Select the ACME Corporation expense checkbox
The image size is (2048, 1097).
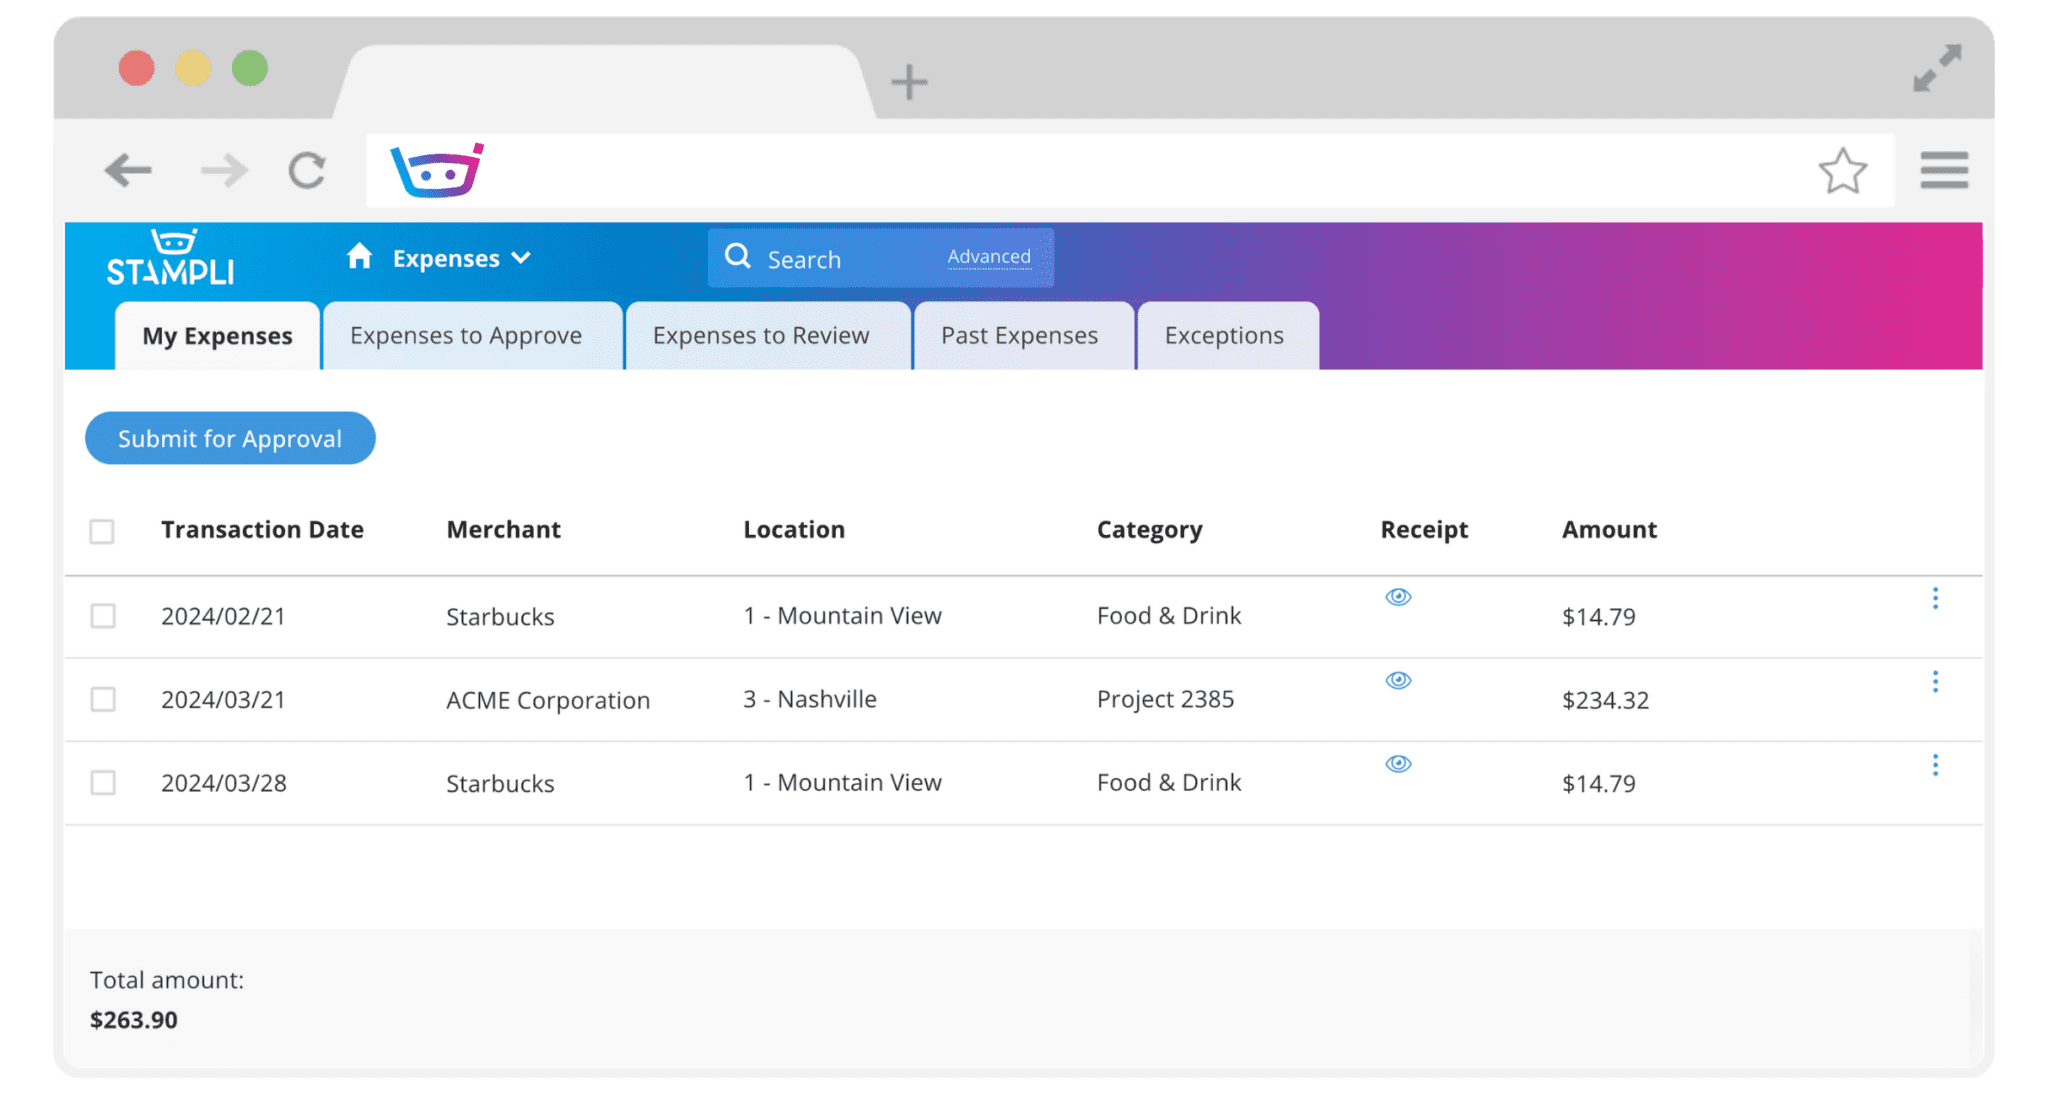102,699
